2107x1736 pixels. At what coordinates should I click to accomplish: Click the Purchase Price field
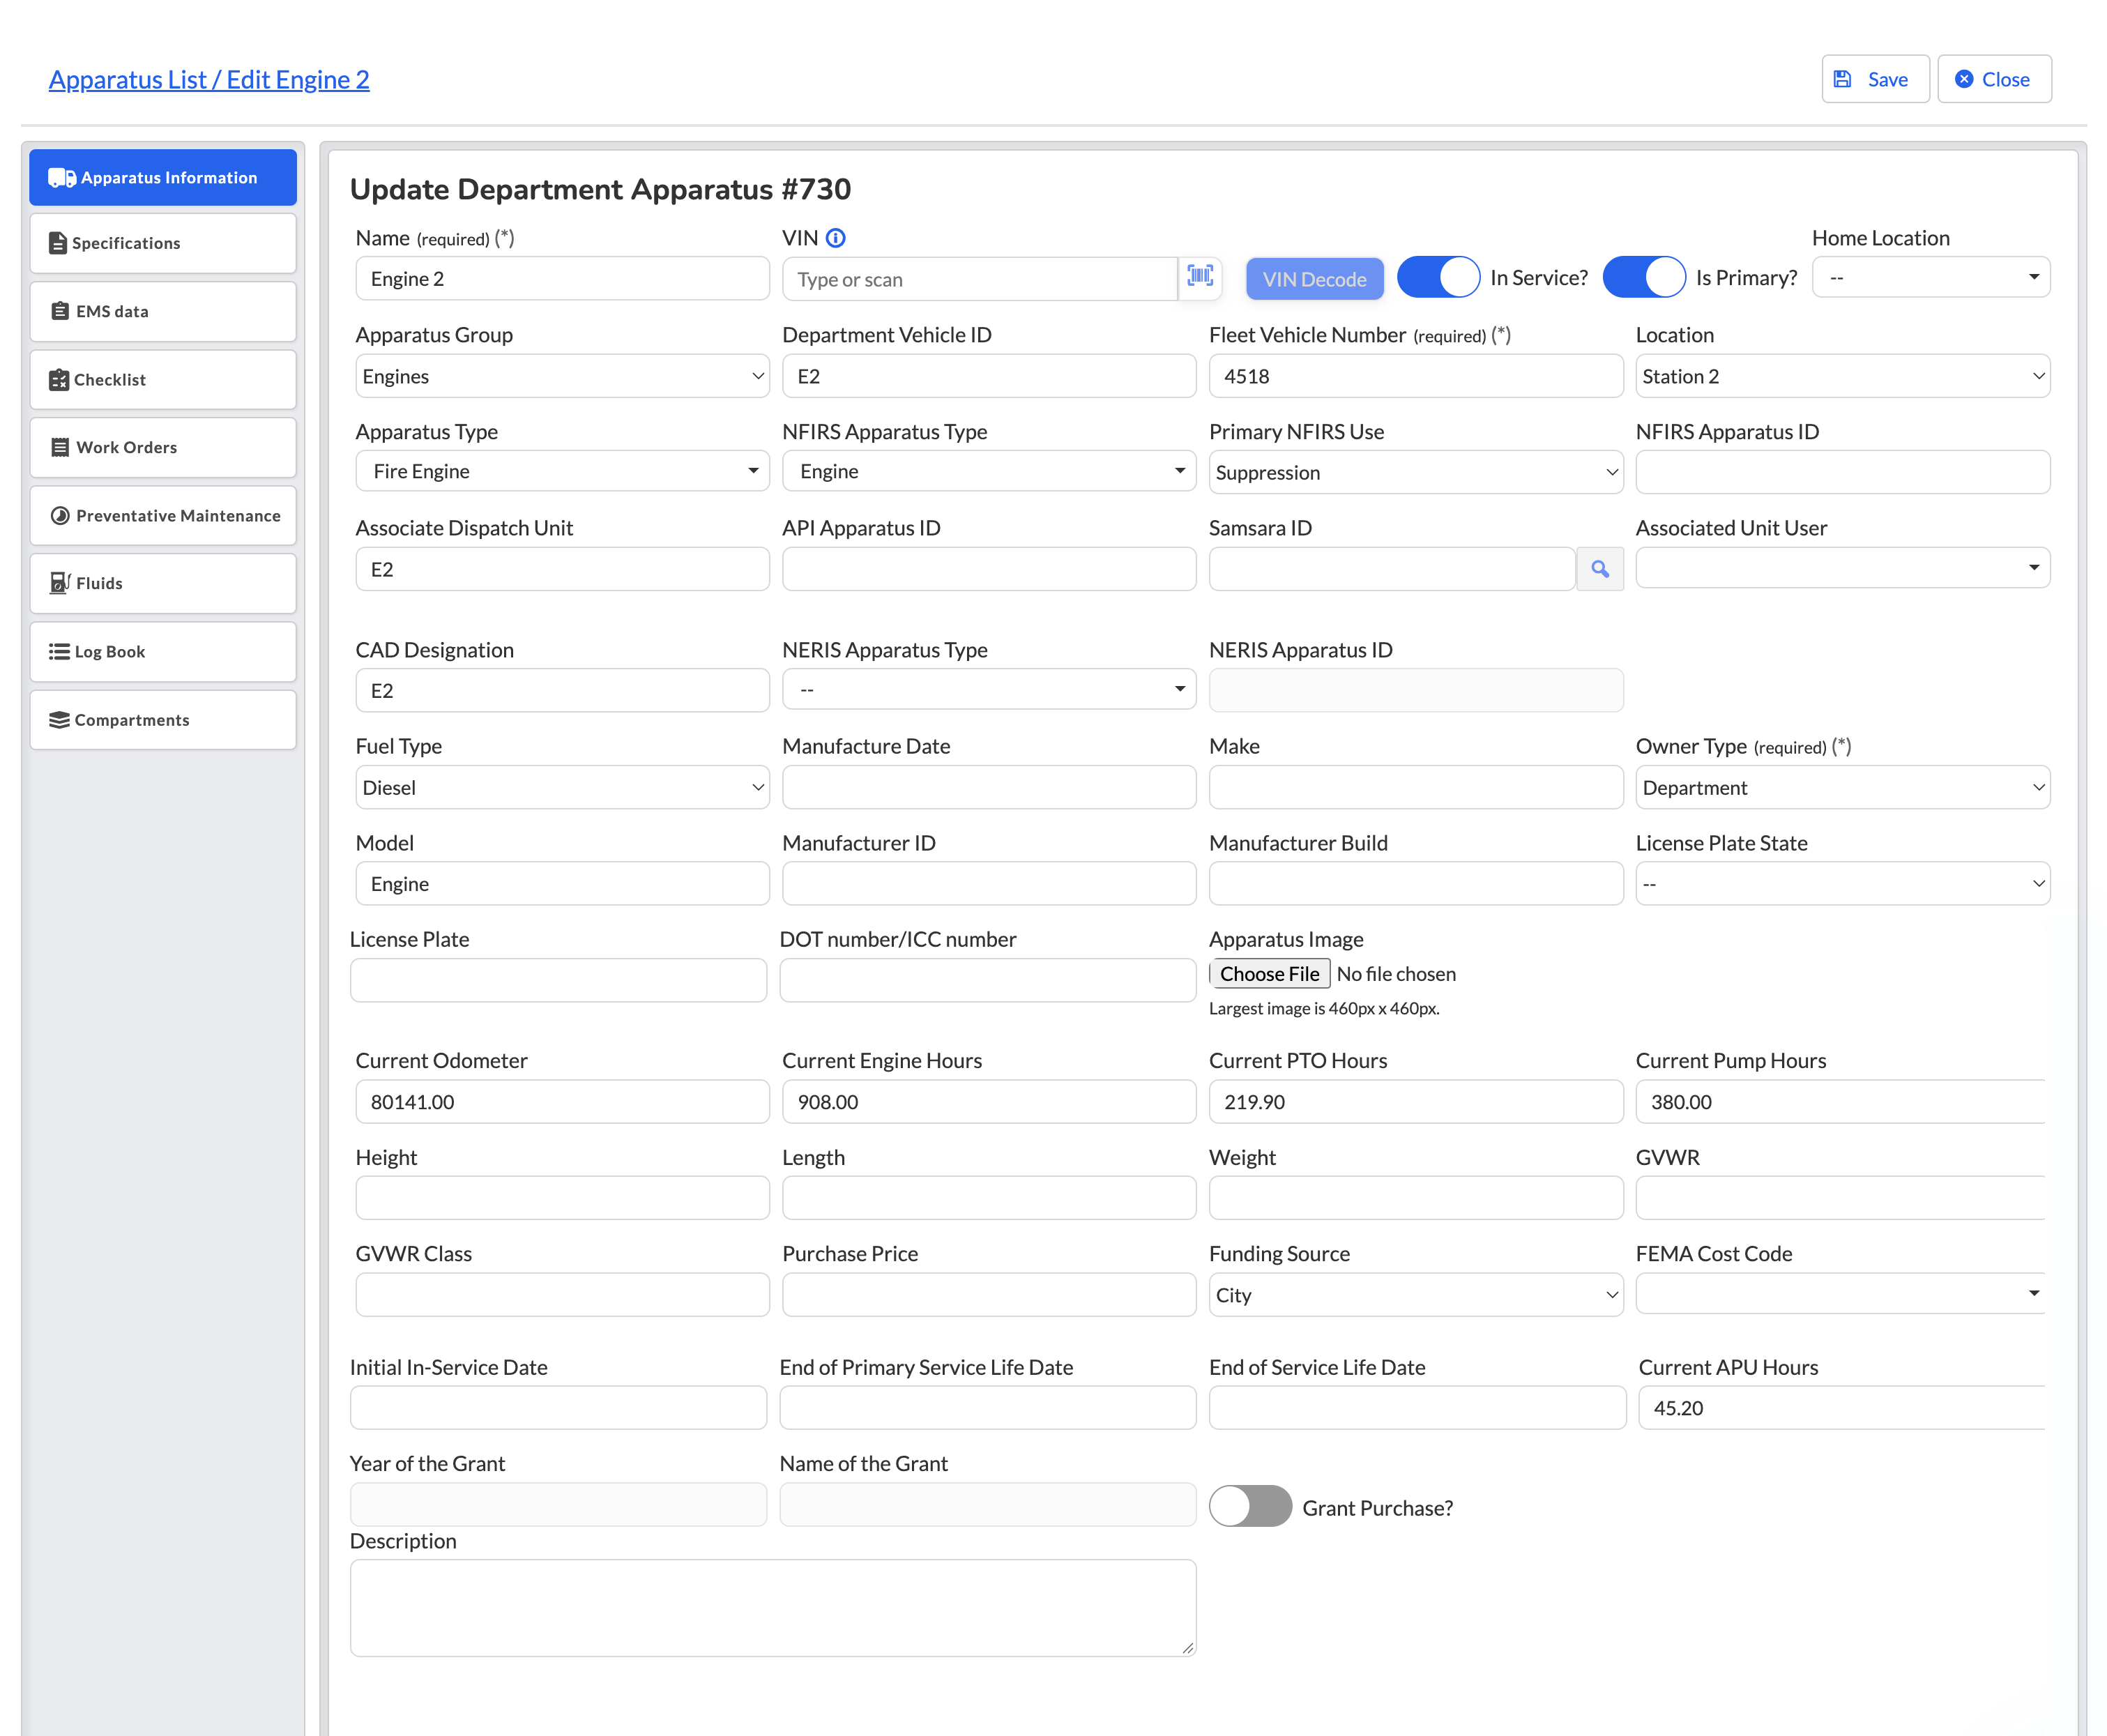coord(989,1295)
